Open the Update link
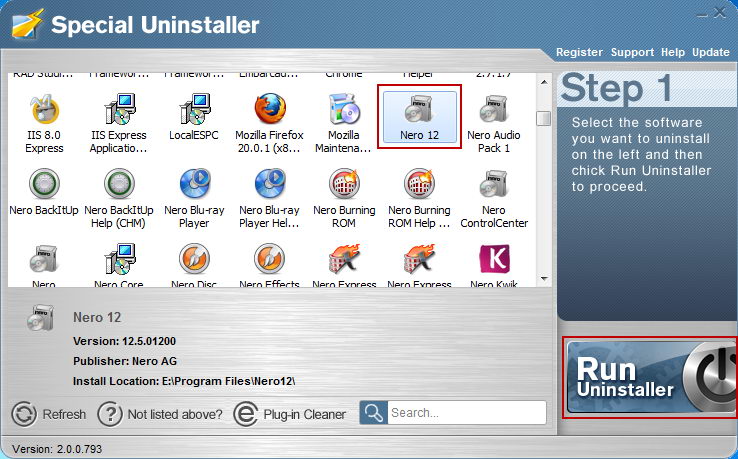738x459 pixels. pyautogui.click(x=711, y=52)
